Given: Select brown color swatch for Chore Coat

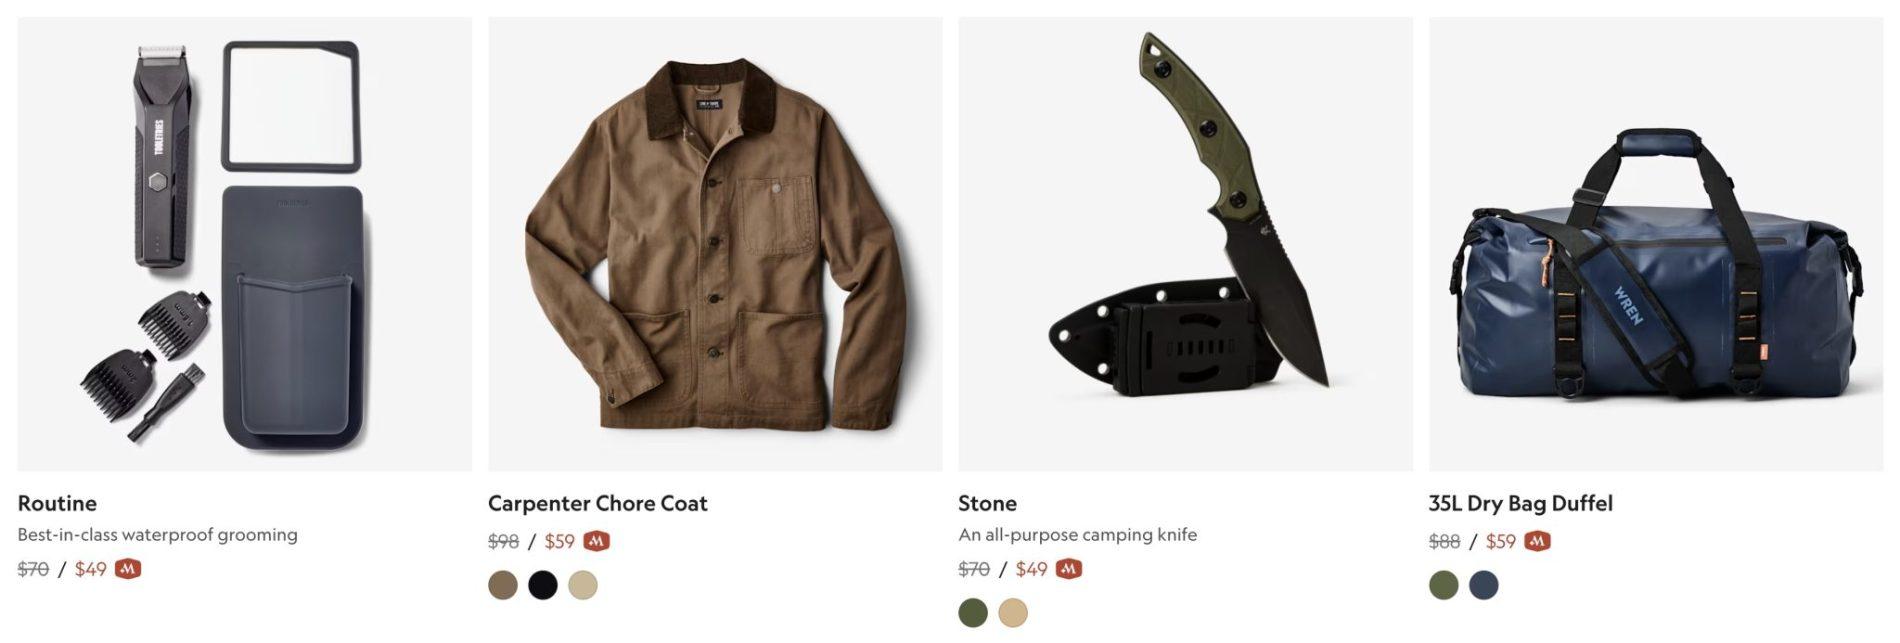Looking at the screenshot, I should 503,585.
